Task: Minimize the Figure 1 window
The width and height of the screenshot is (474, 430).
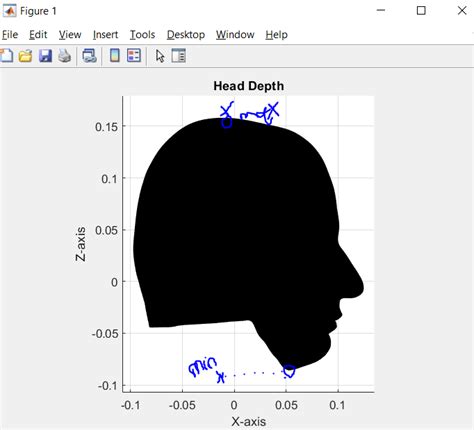Action: point(381,11)
